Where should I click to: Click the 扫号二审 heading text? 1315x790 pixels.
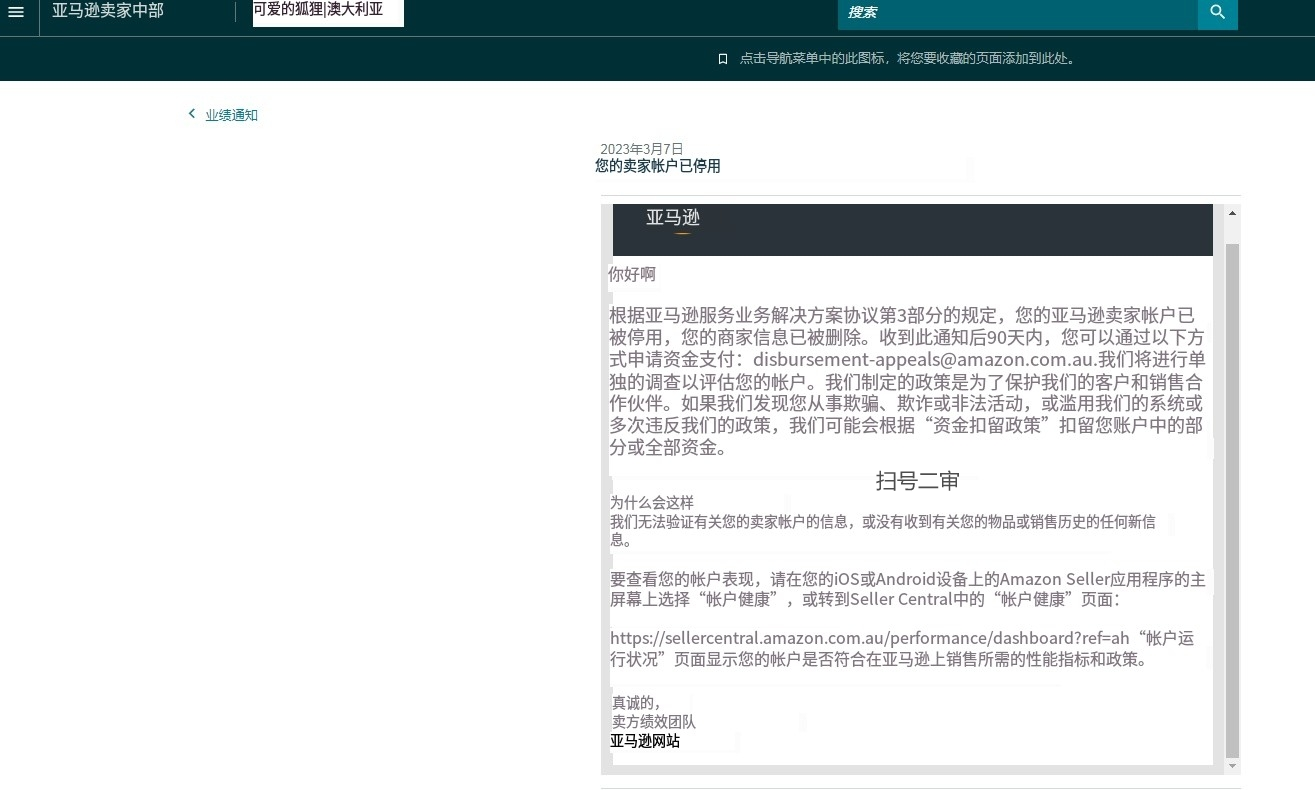(x=917, y=481)
